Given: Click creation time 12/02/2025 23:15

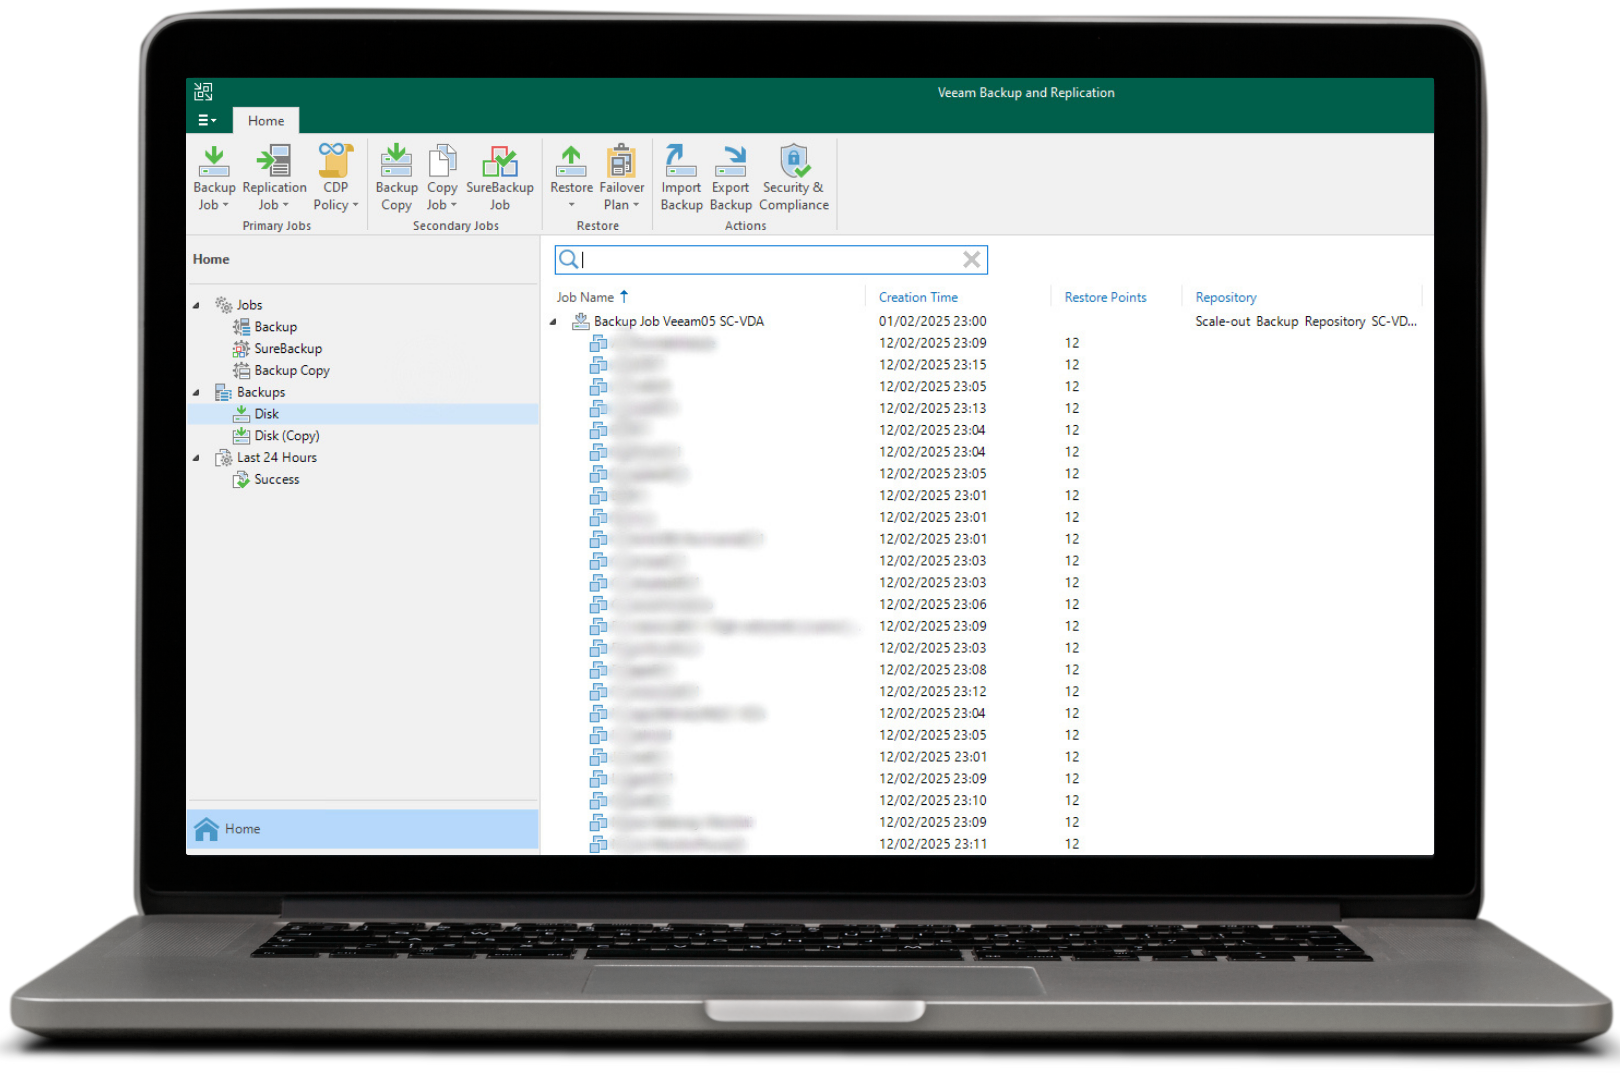Looking at the screenshot, I should (932, 365).
